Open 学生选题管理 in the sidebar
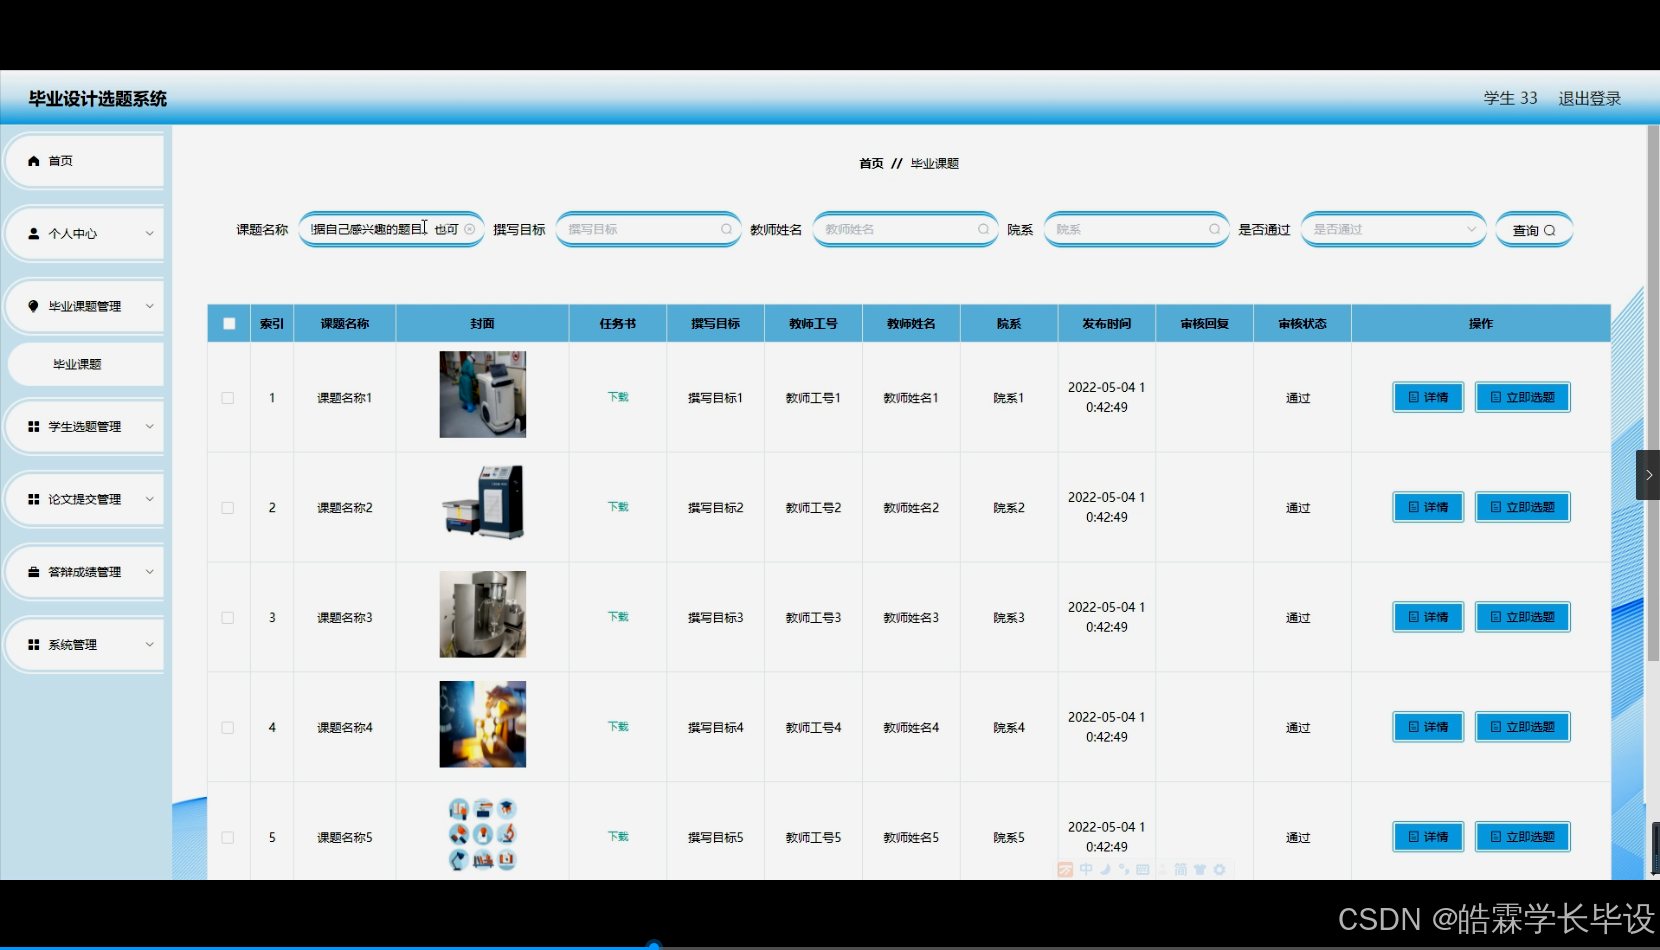1660x950 pixels. (85, 427)
